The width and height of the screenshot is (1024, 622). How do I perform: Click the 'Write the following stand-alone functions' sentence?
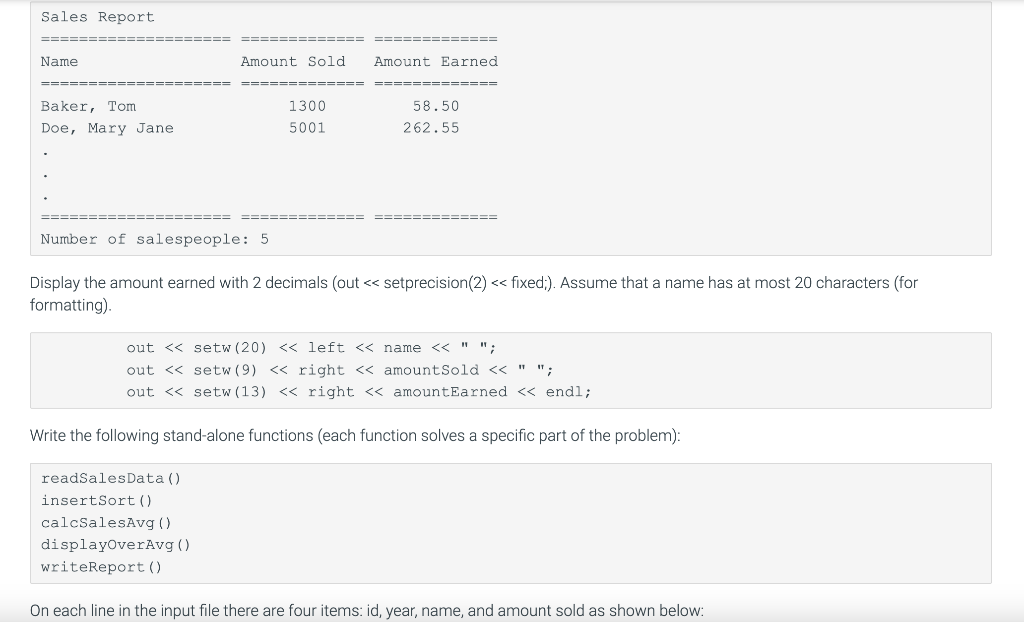[355, 434]
